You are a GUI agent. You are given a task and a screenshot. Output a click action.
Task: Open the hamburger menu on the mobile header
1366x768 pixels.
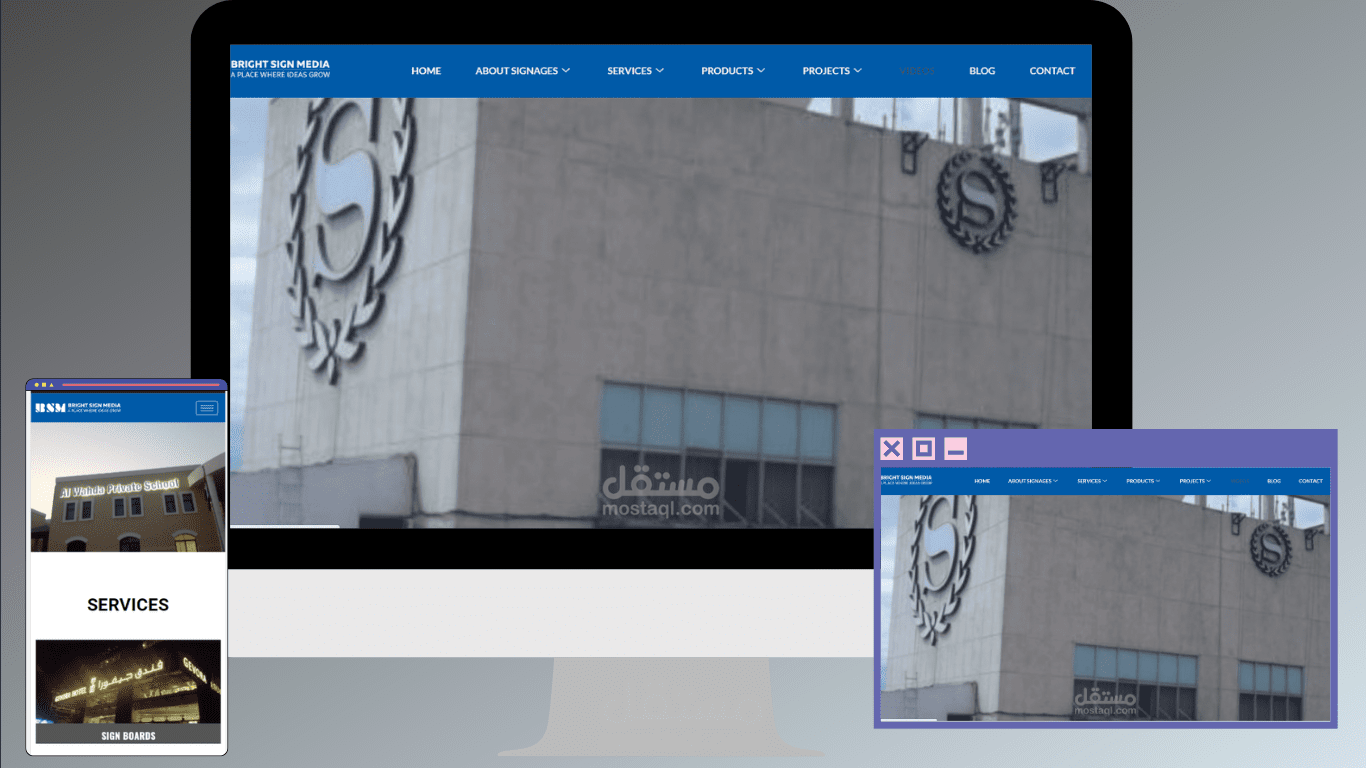[x=206, y=408]
